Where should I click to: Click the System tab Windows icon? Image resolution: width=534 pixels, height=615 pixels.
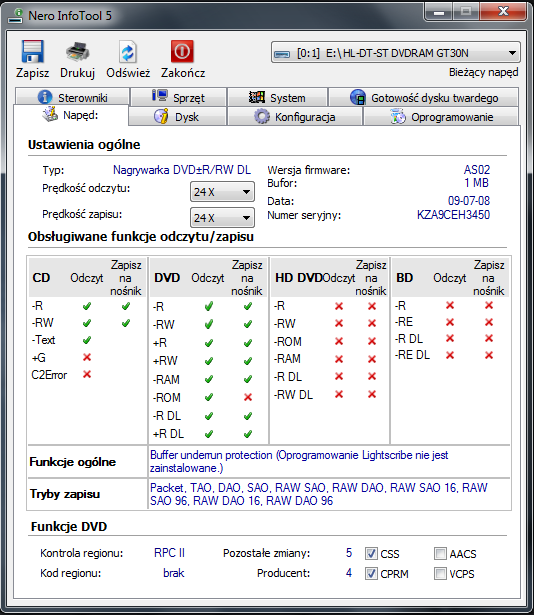[257, 97]
